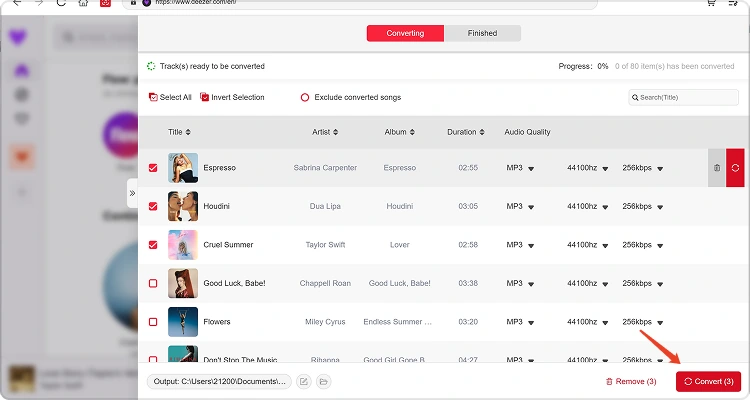
Task: Edit the output path with pencil icon
Action: [304, 381]
